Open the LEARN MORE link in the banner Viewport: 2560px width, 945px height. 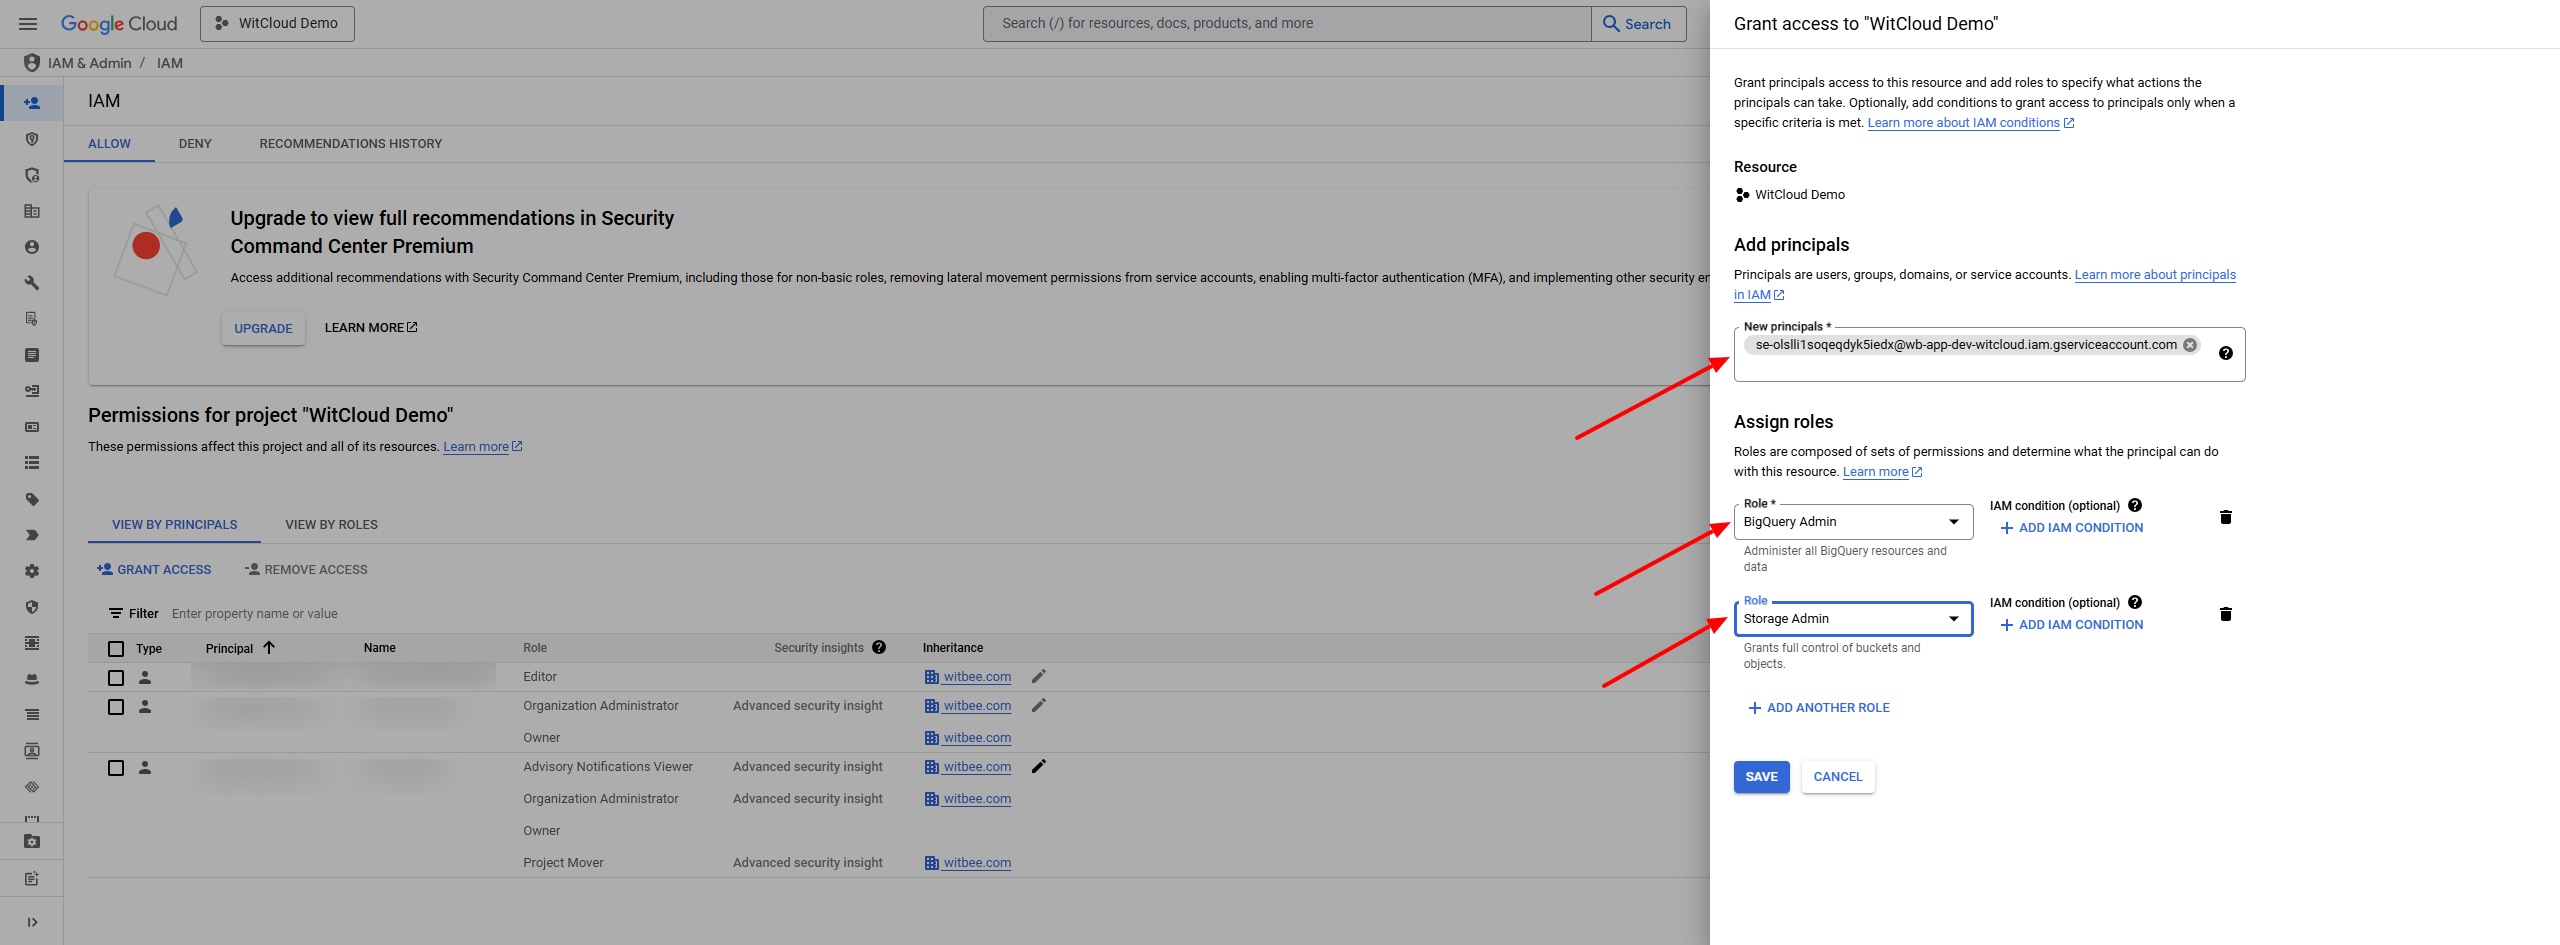click(x=371, y=328)
